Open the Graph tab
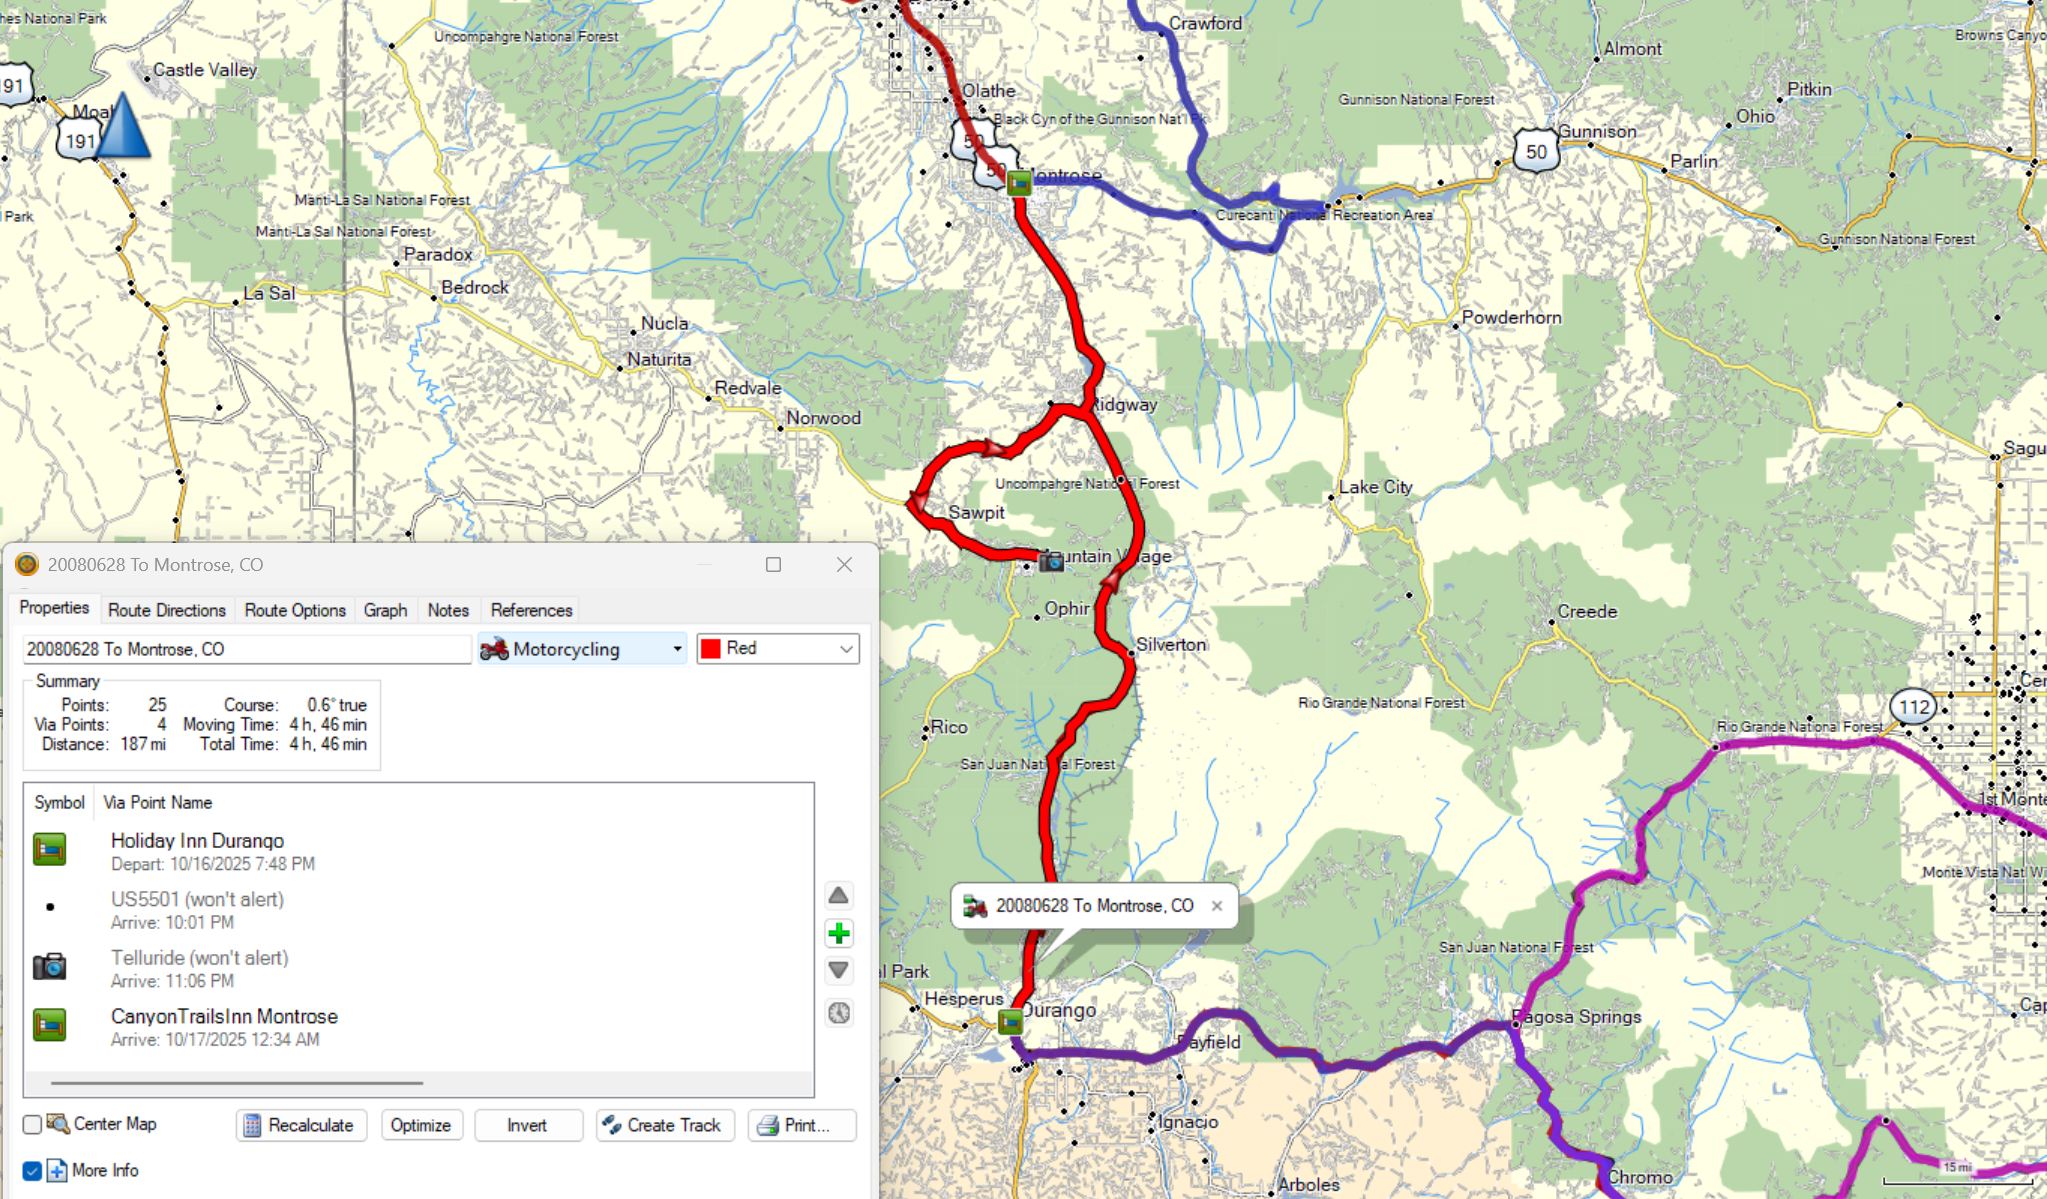Image resolution: width=2047 pixels, height=1199 pixels. pyautogui.click(x=385, y=610)
